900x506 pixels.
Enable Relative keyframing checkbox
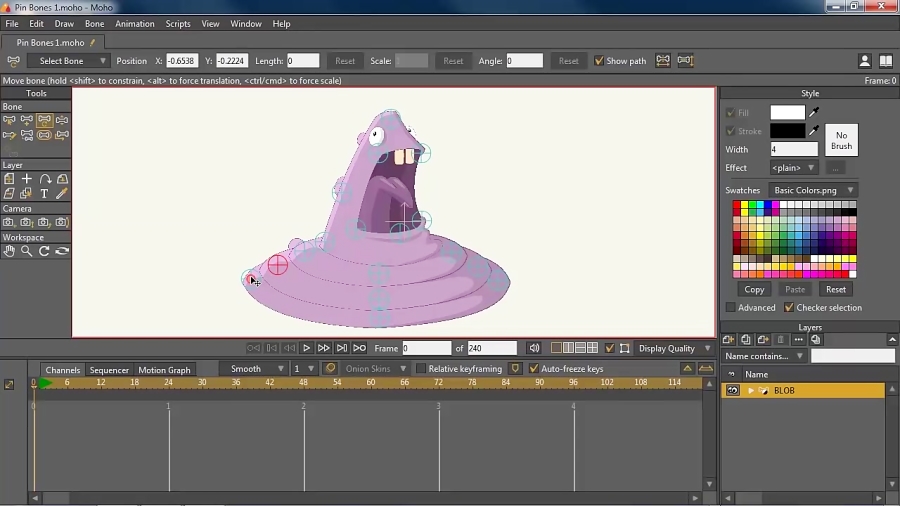pos(421,369)
